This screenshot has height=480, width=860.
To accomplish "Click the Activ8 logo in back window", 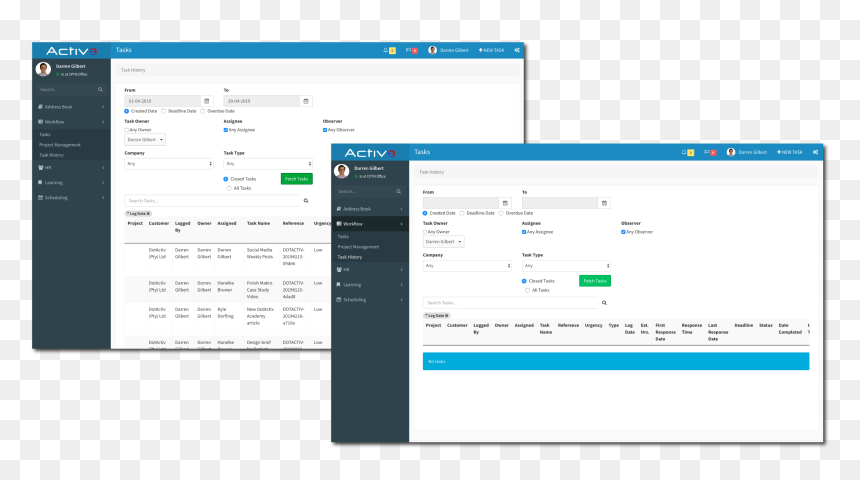I will (71, 50).
